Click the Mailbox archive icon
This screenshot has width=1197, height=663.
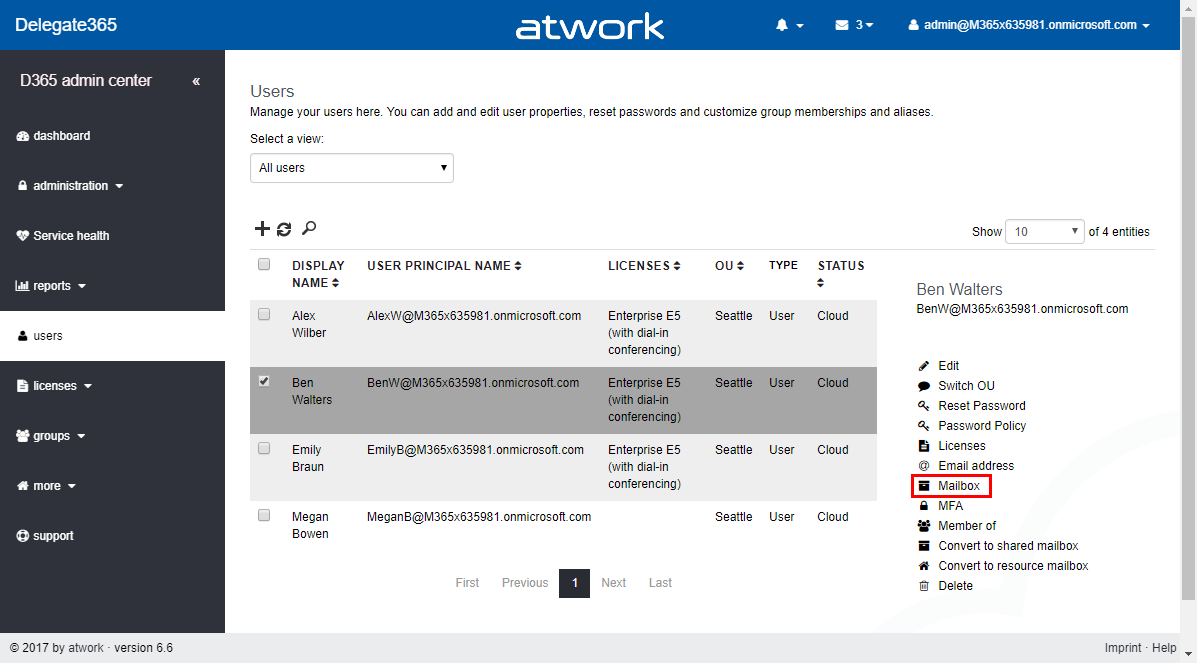coord(924,486)
